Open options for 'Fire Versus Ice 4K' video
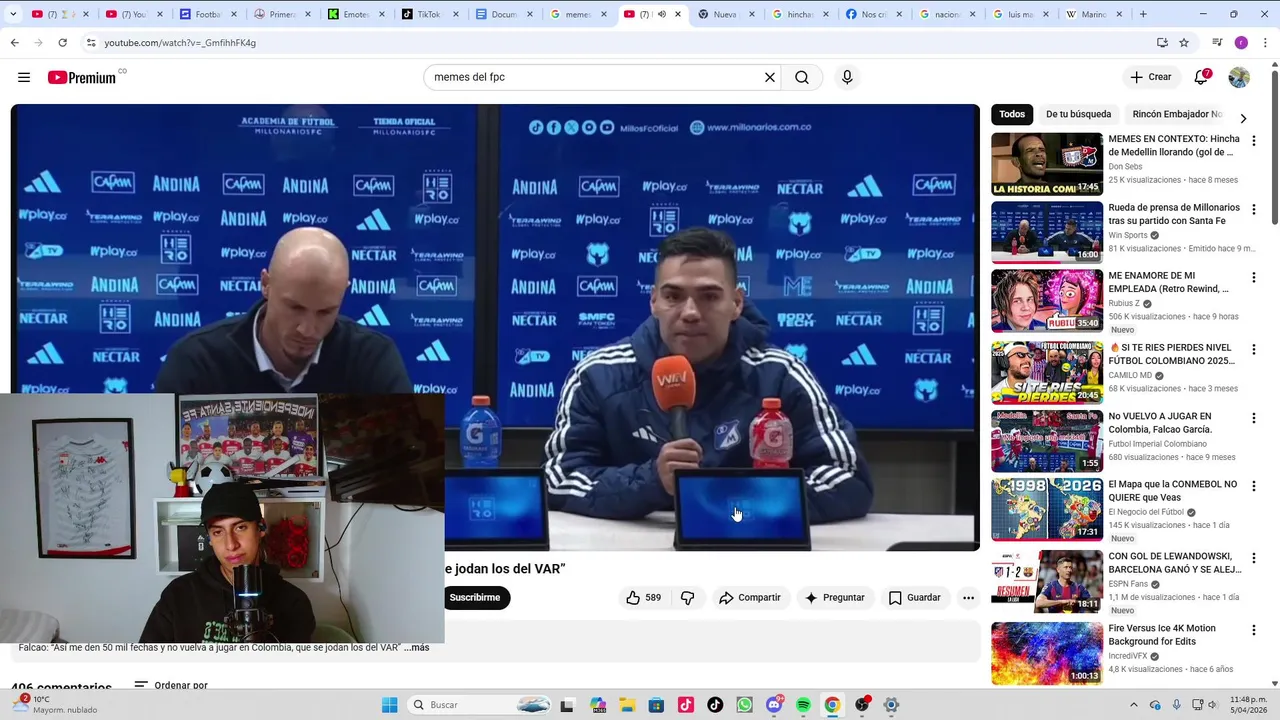 [1254, 630]
